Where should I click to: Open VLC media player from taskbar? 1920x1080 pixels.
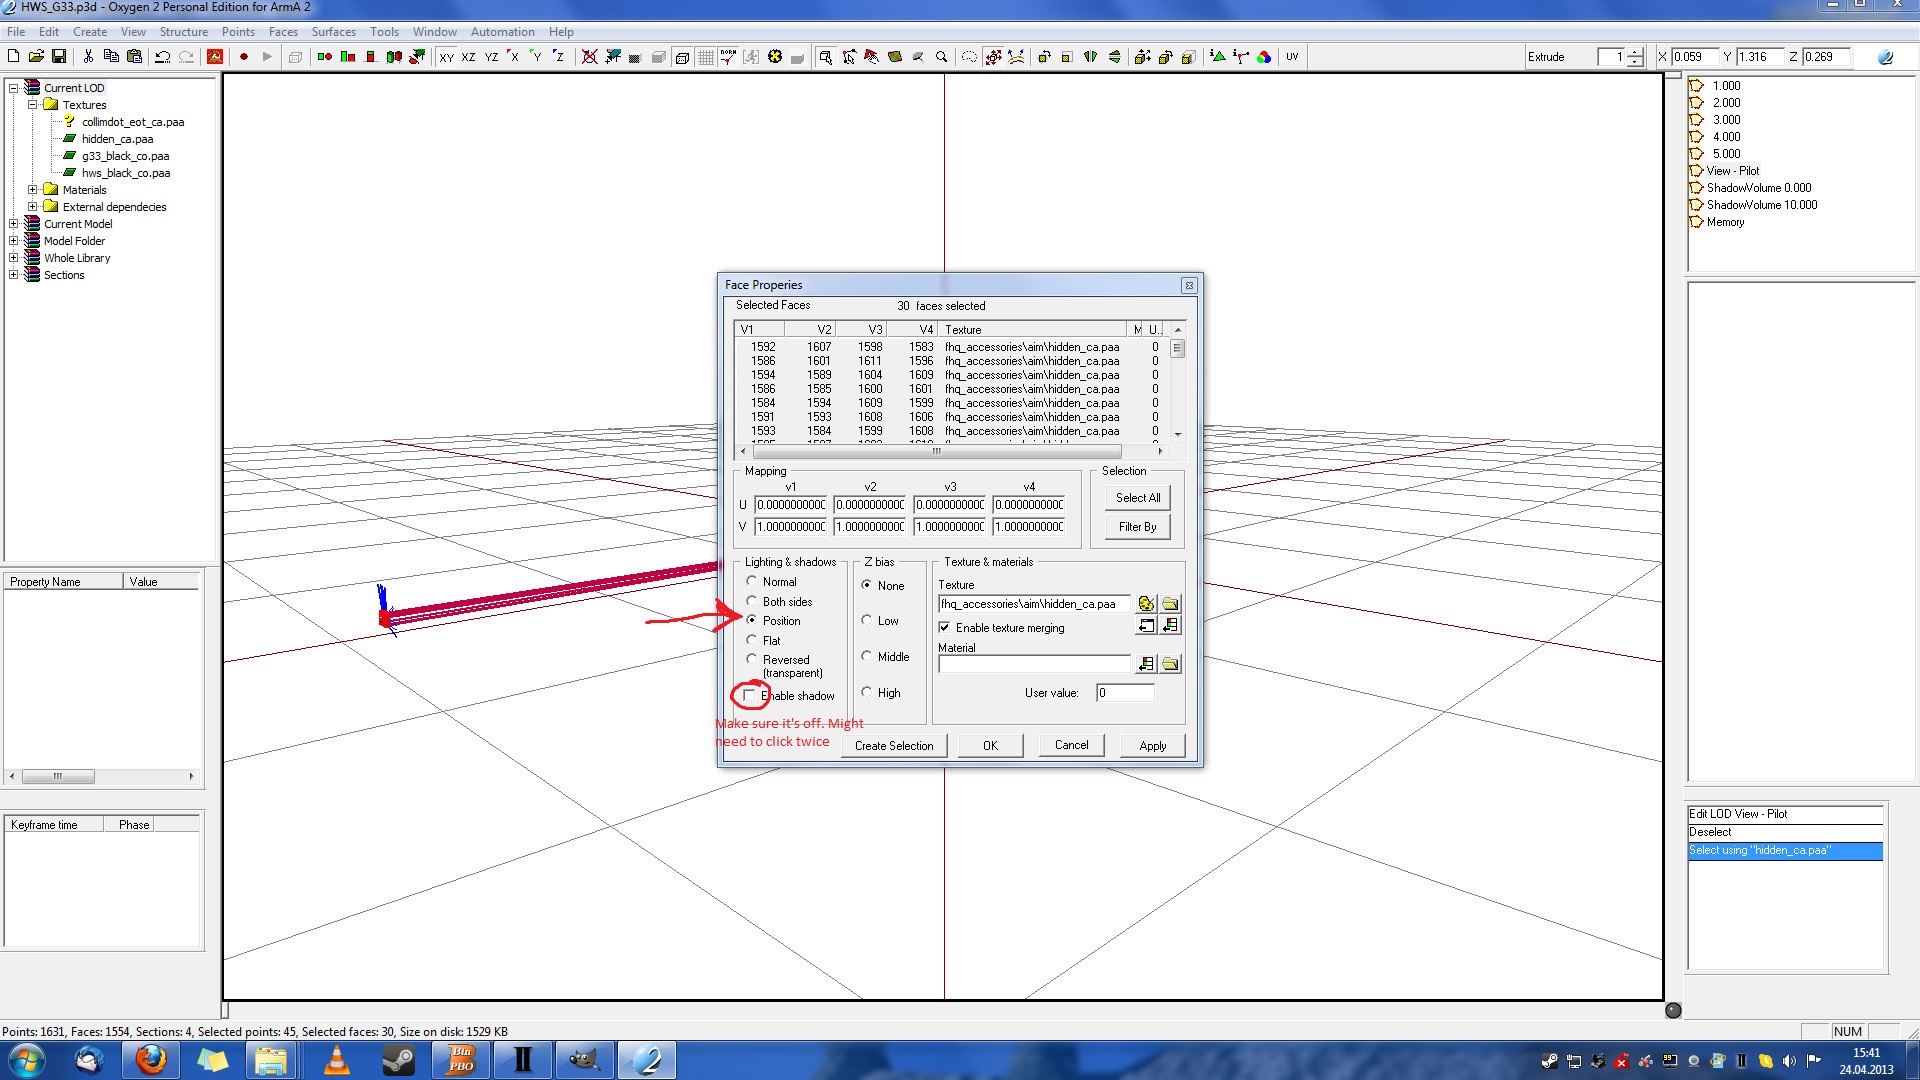337,1060
